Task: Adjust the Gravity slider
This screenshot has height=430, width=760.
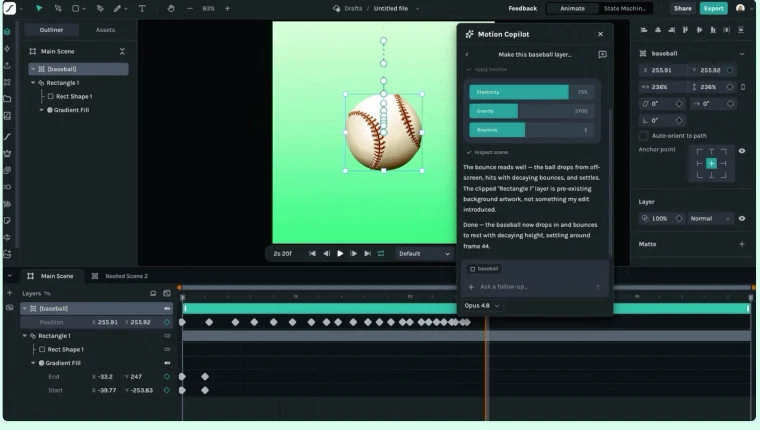Action: [x=532, y=111]
